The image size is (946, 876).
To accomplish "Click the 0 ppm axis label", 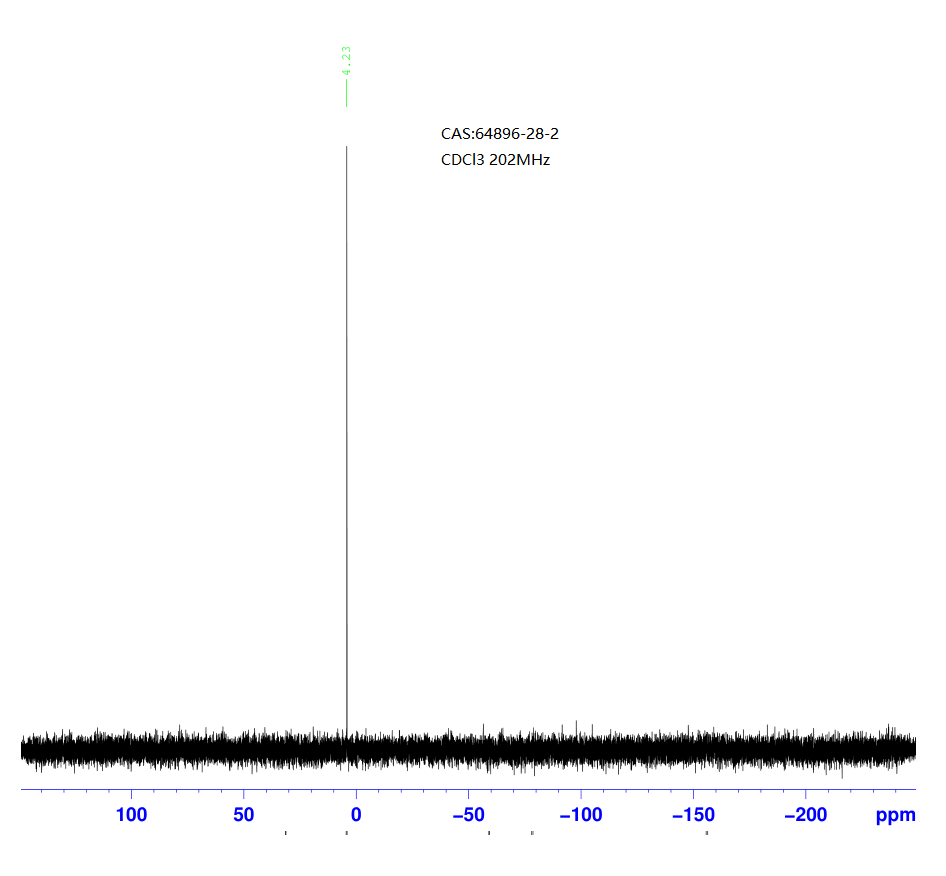I will click(x=356, y=815).
